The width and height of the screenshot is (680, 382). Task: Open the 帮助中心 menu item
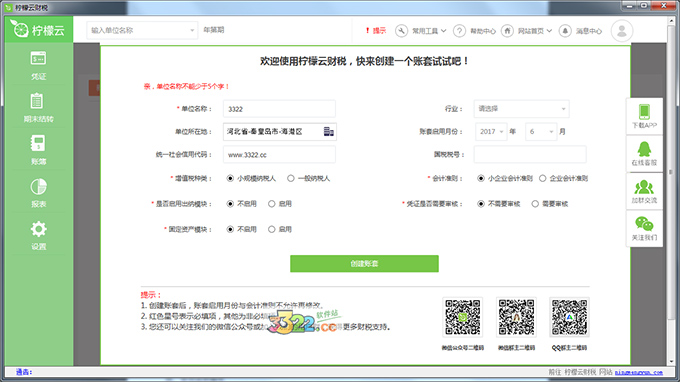click(483, 31)
